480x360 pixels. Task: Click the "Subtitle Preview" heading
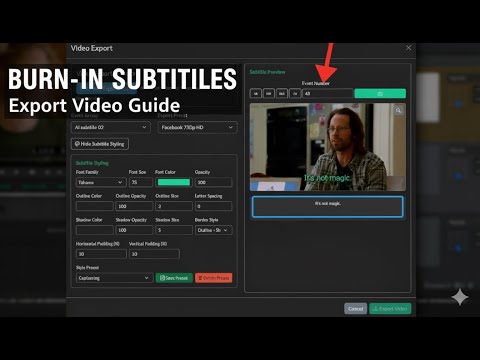[268, 72]
